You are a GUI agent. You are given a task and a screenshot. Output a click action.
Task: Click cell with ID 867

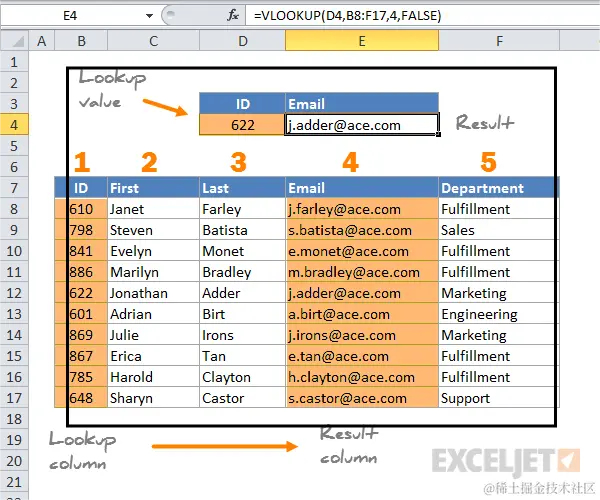pyautogui.click(x=81, y=356)
